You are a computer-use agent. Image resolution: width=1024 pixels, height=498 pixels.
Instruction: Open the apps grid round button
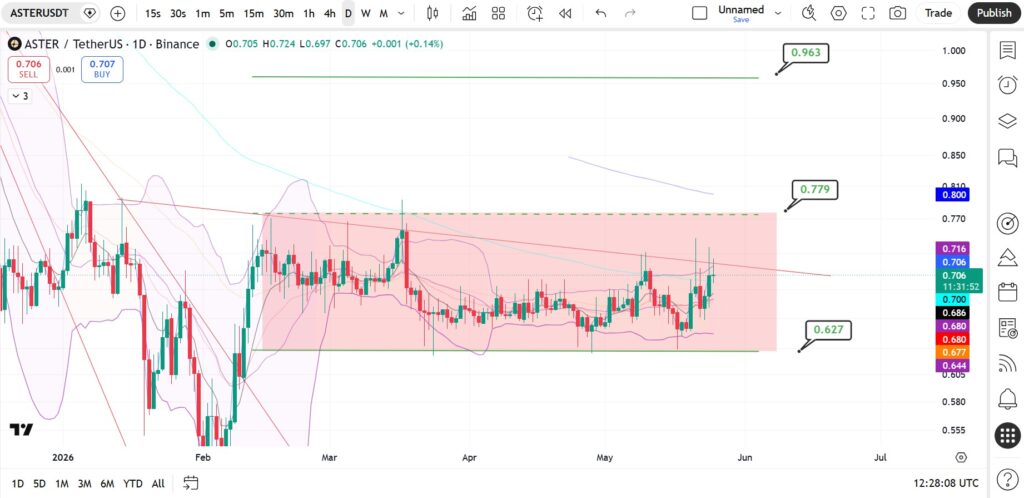coord(1007,435)
